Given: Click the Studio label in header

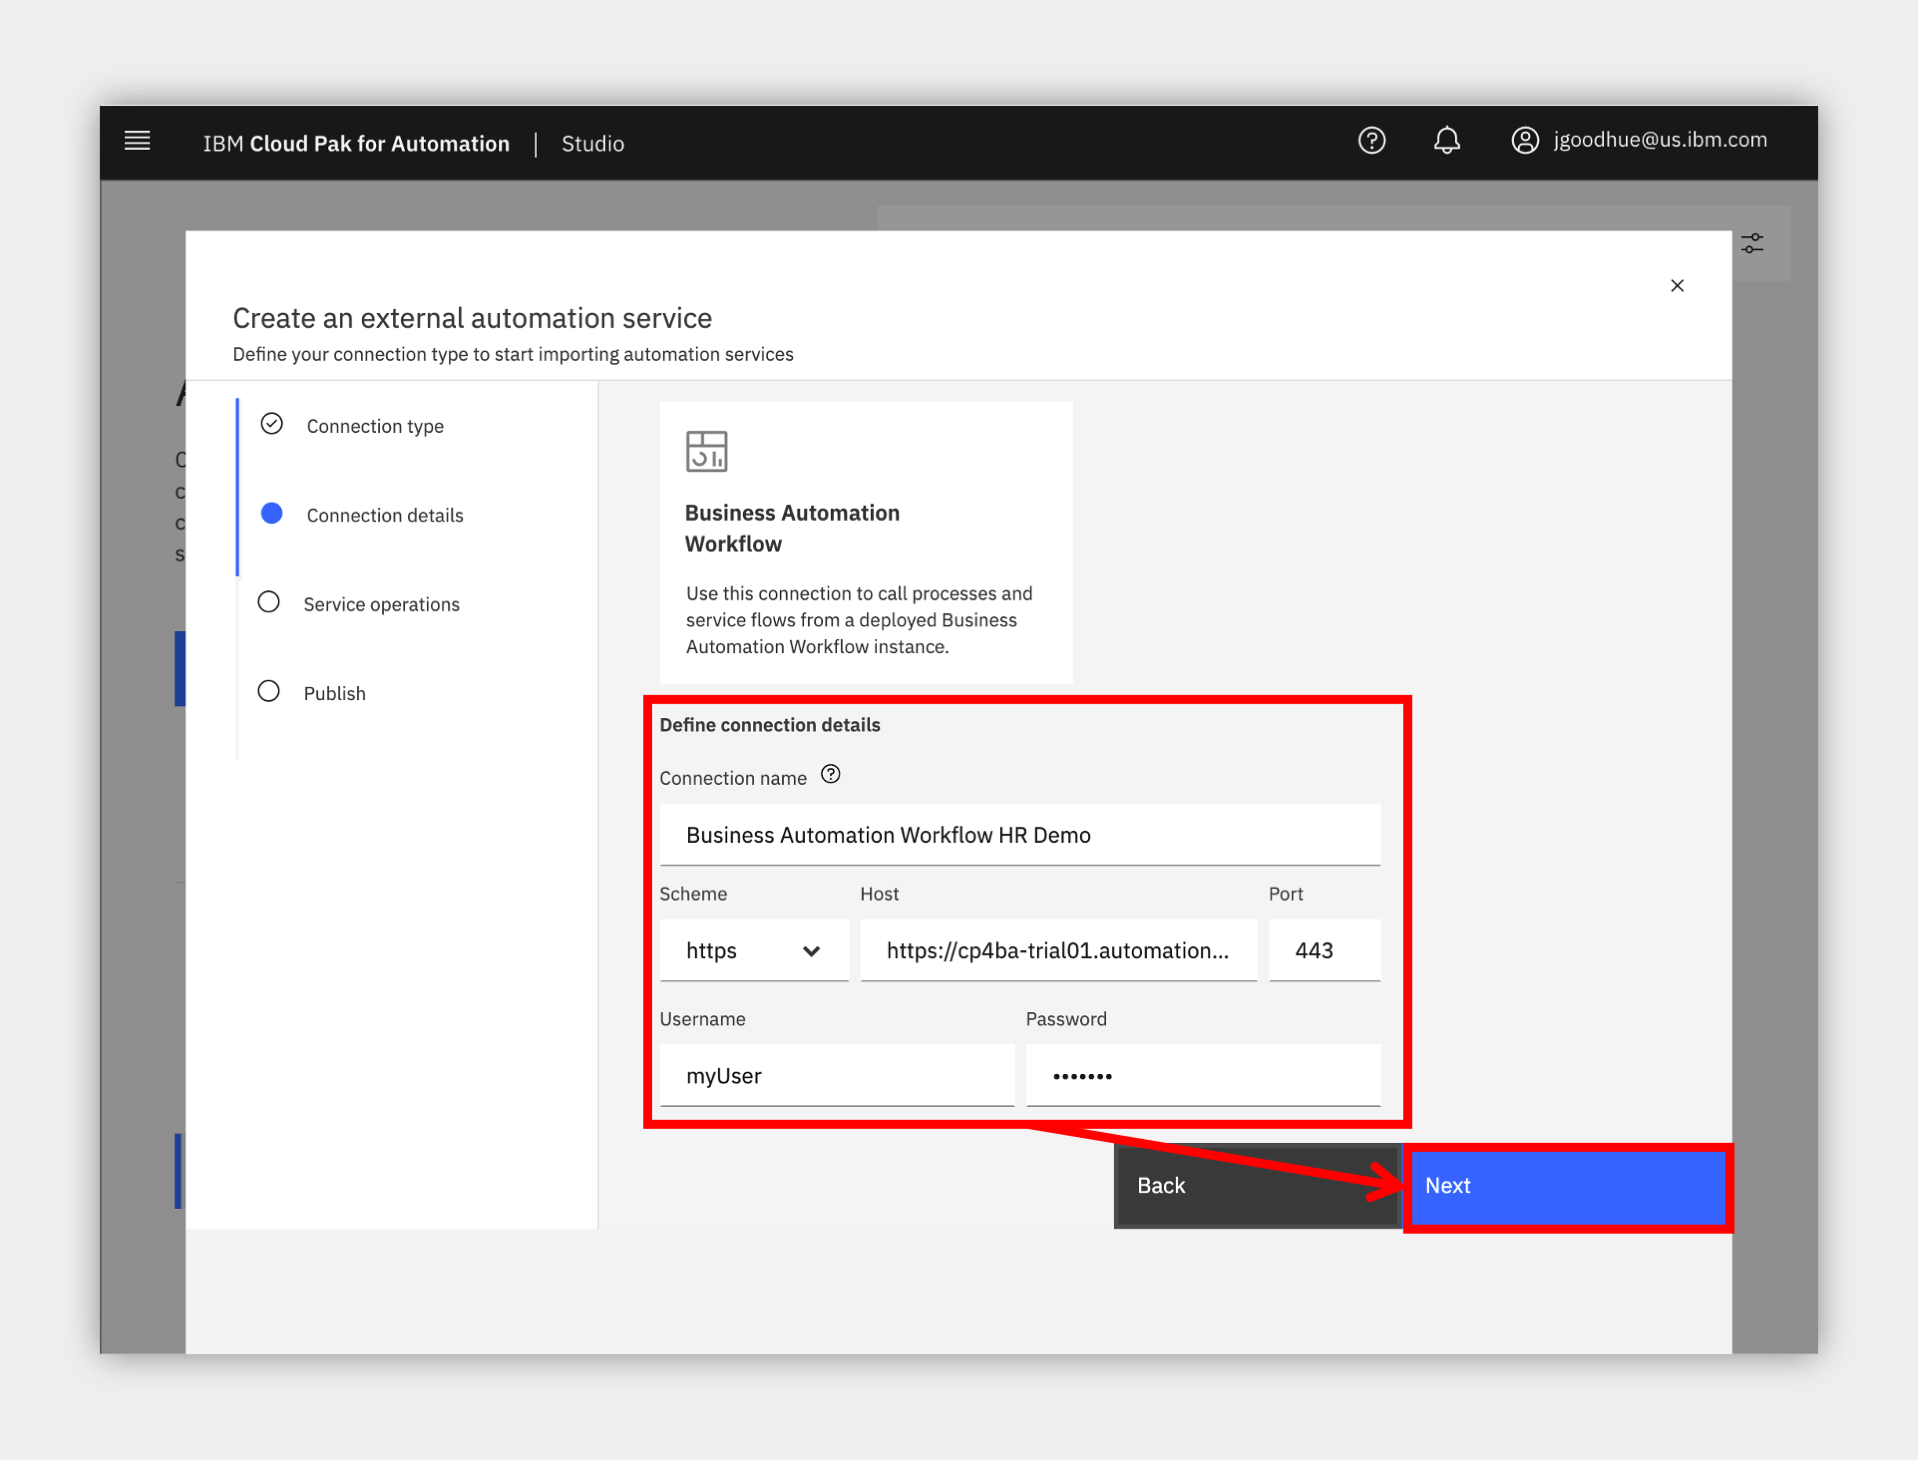Looking at the screenshot, I should 593,144.
